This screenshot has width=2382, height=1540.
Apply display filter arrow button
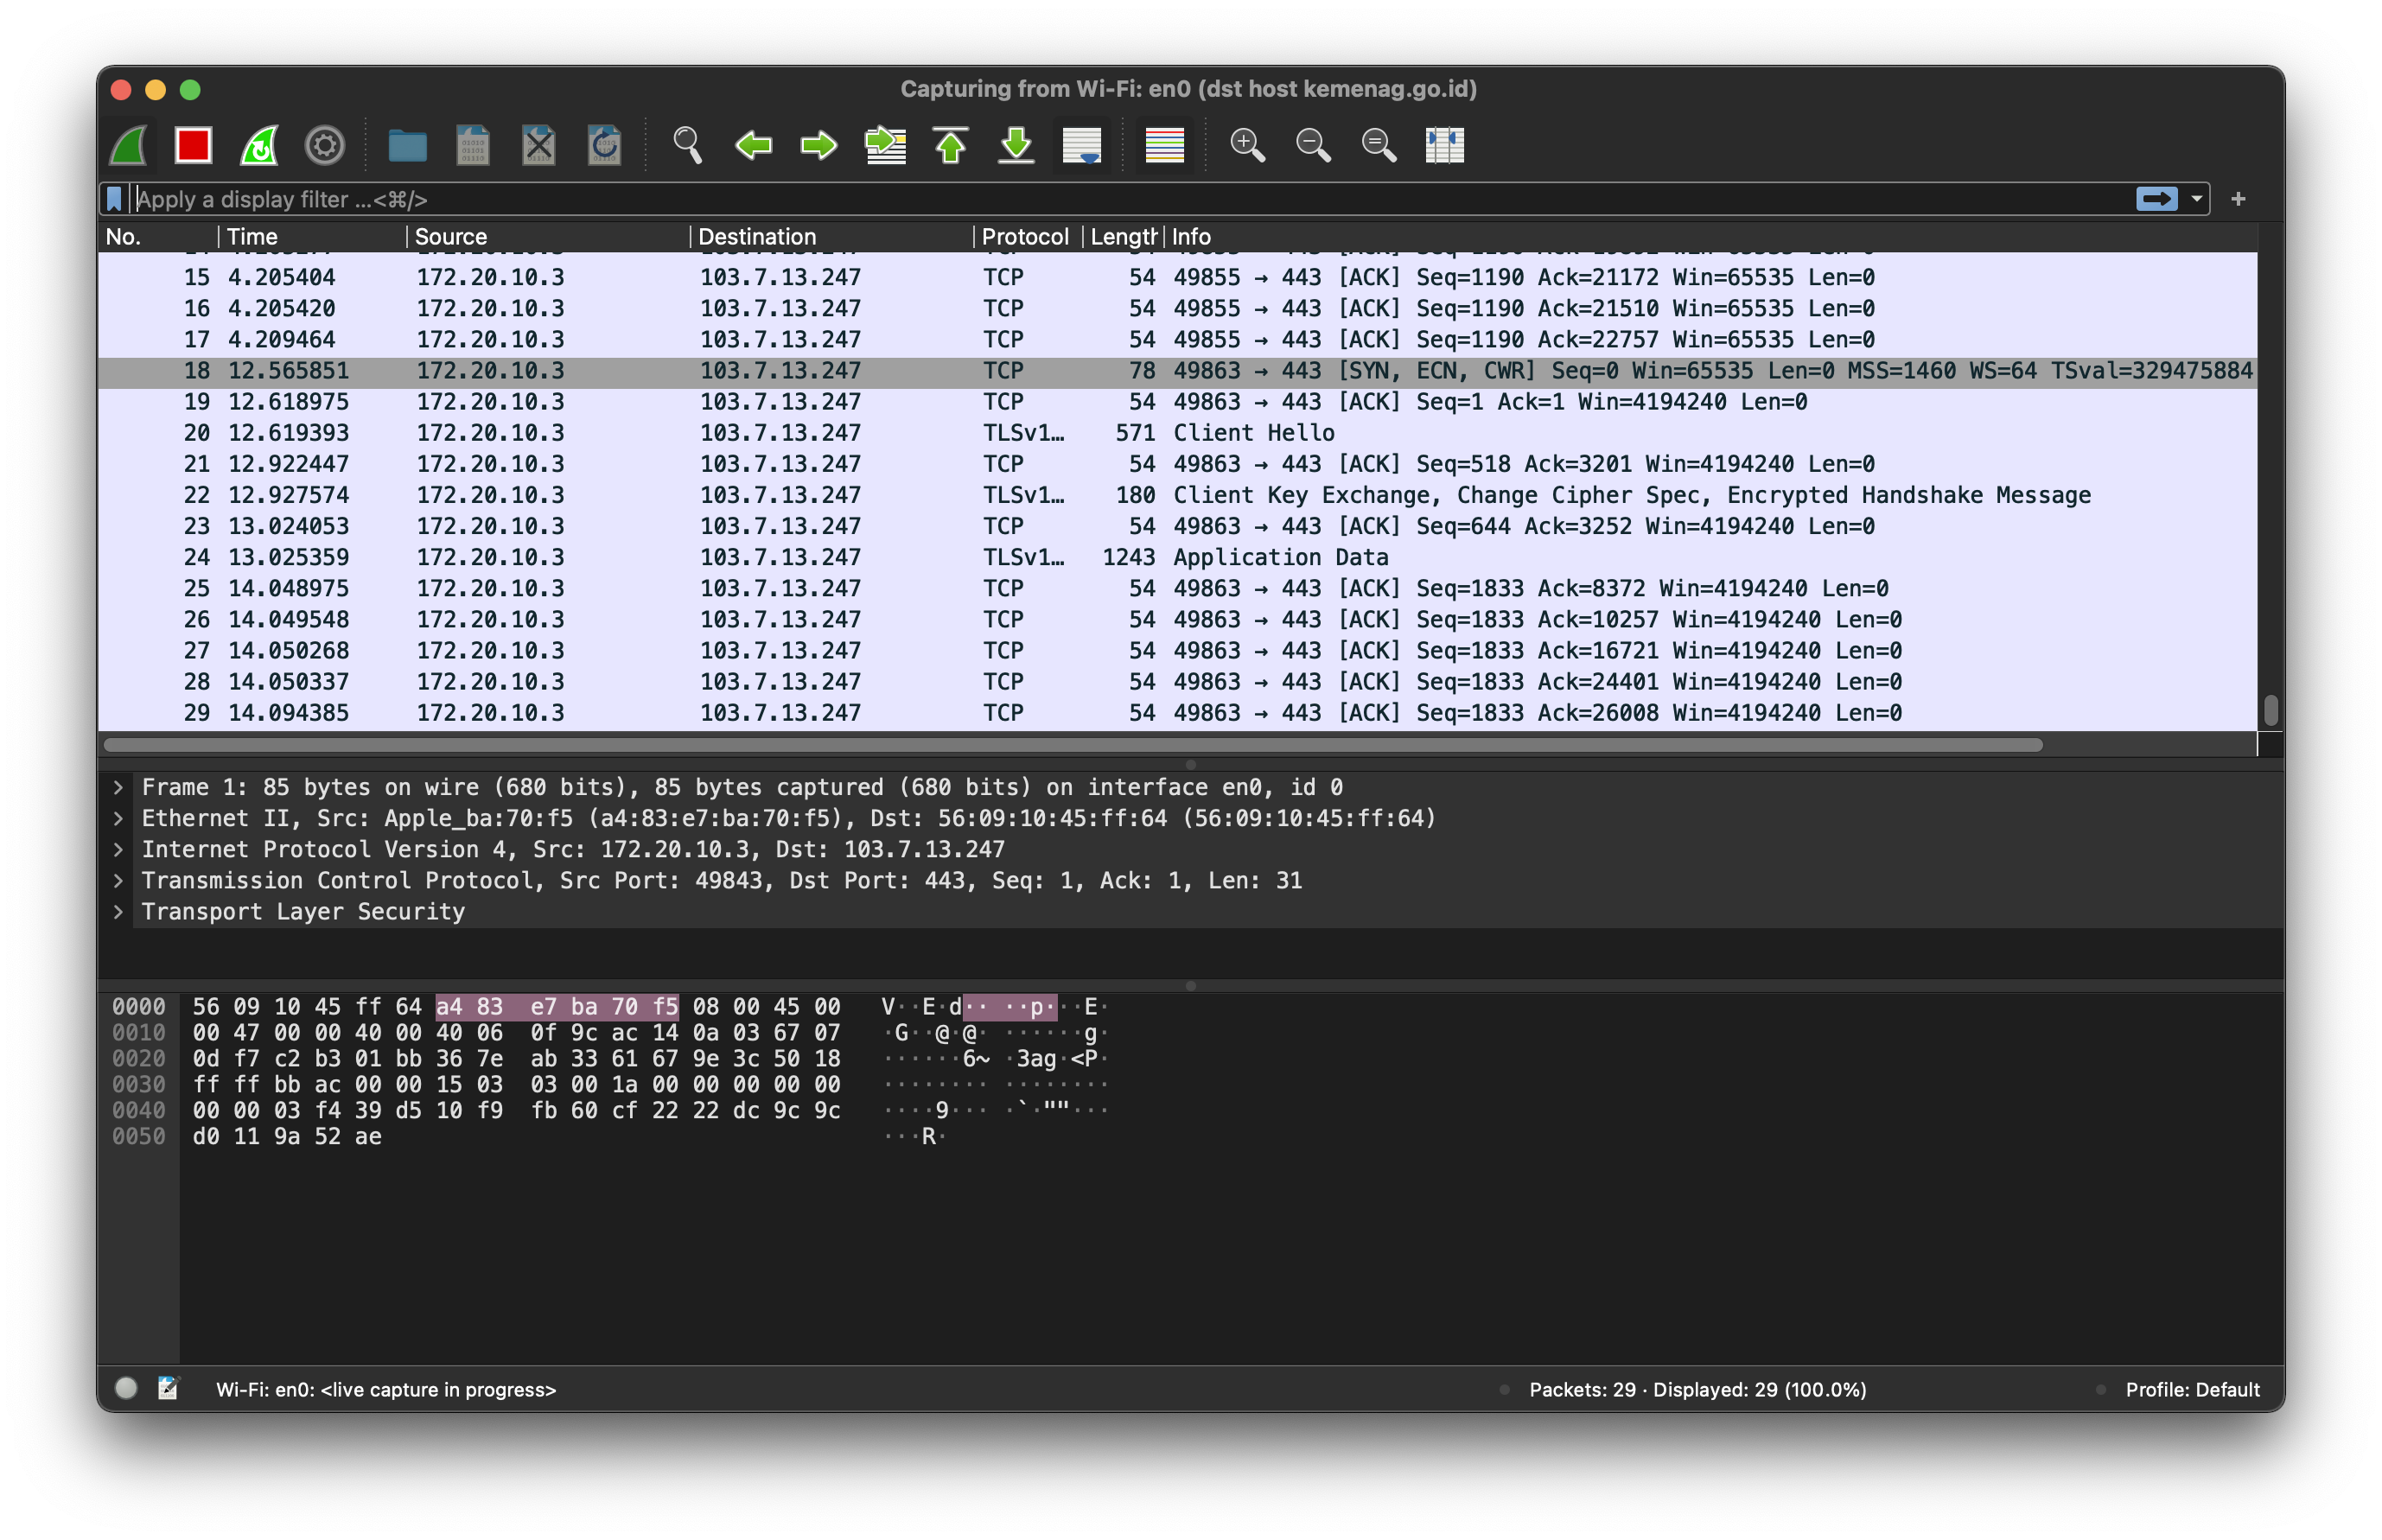2156,199
